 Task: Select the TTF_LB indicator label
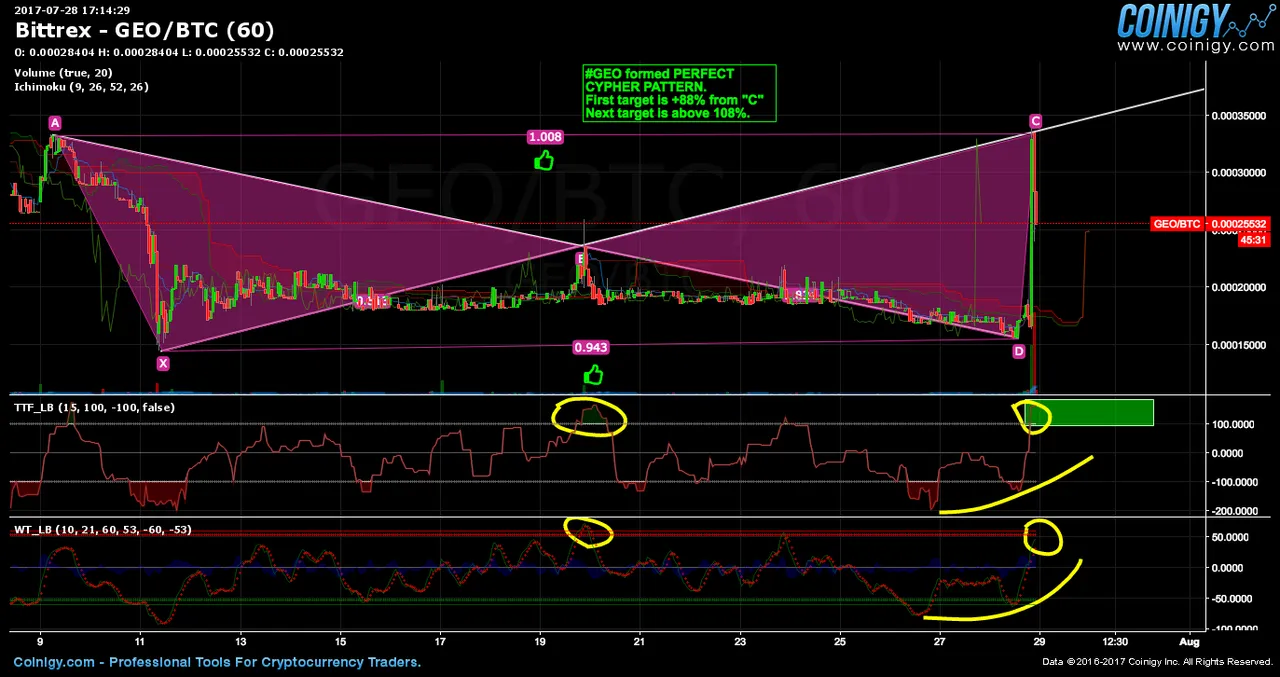point(93,407)
